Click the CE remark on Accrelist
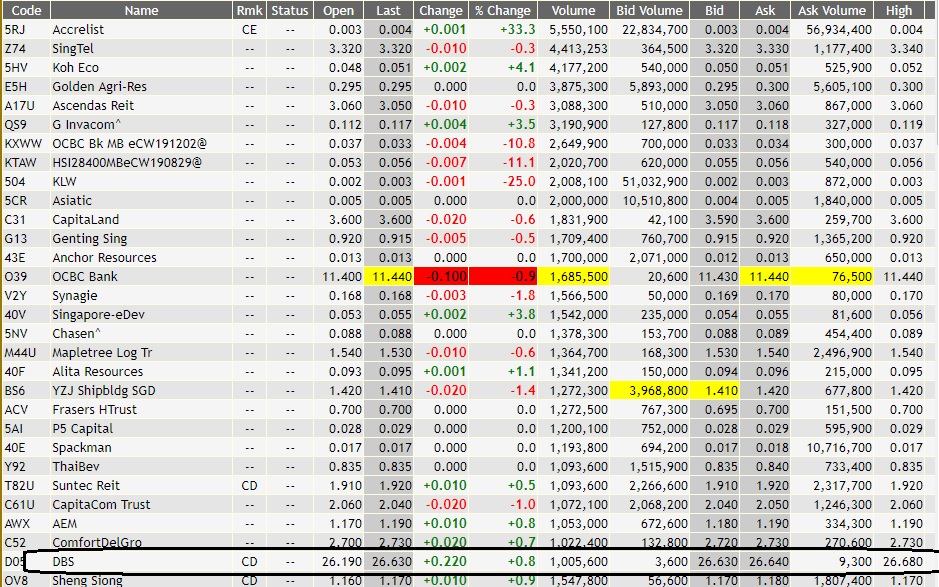This screenshot has width=939, height=587. [x=249, y=29]
